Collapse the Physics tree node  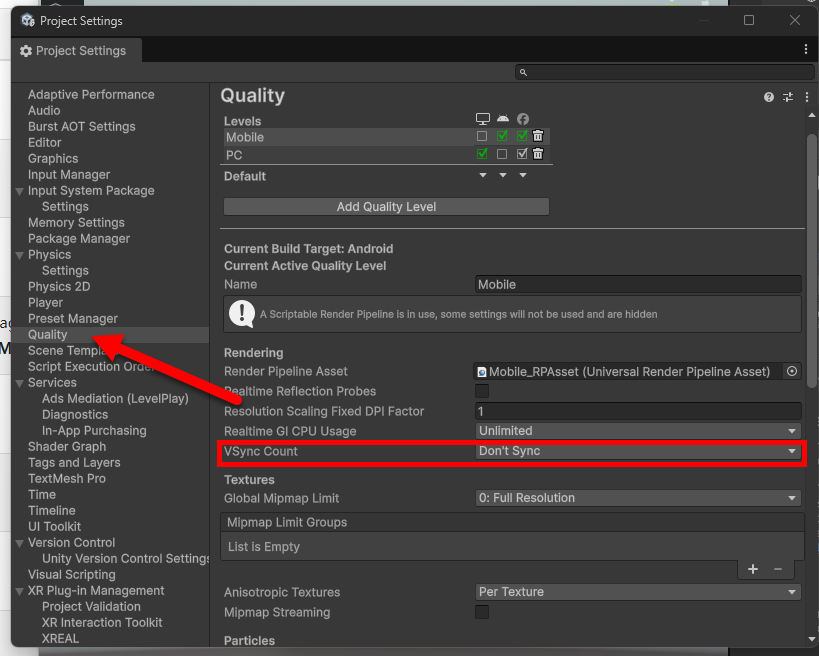(x=20, y=255)
